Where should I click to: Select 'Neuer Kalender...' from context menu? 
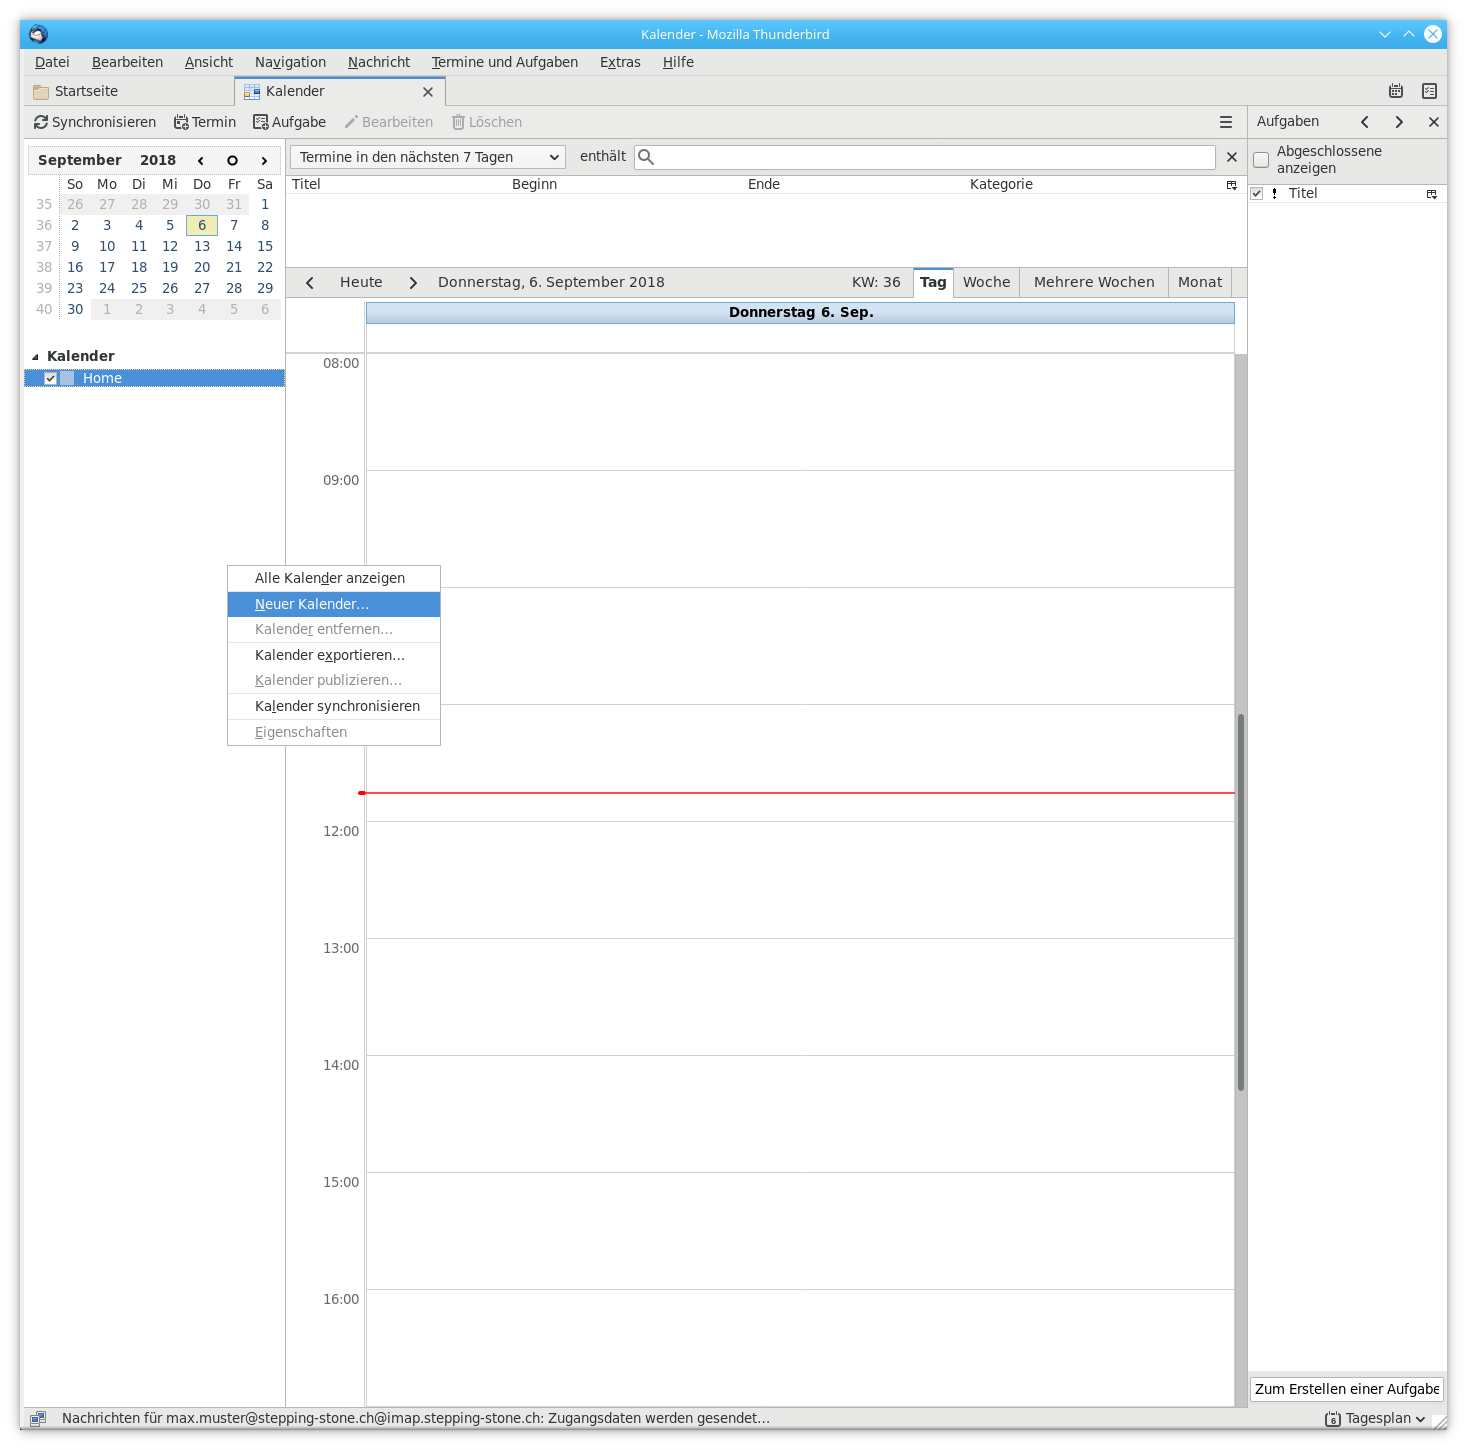tap(312, 604)
